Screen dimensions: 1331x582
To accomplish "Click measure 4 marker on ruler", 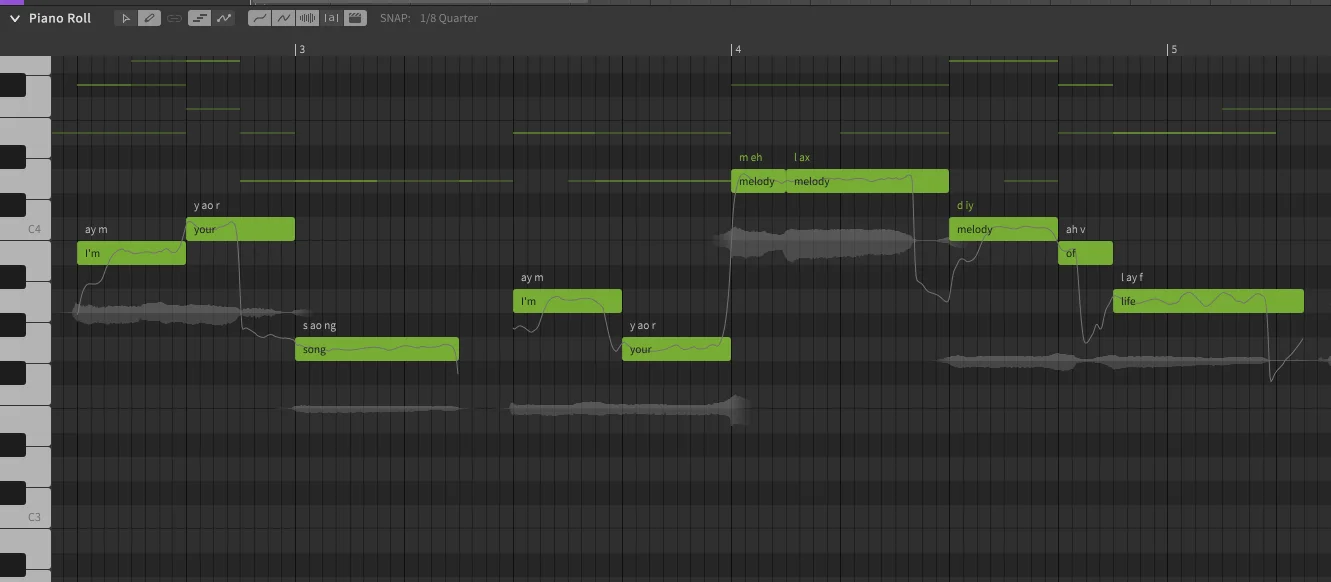I will pos(737,49).
